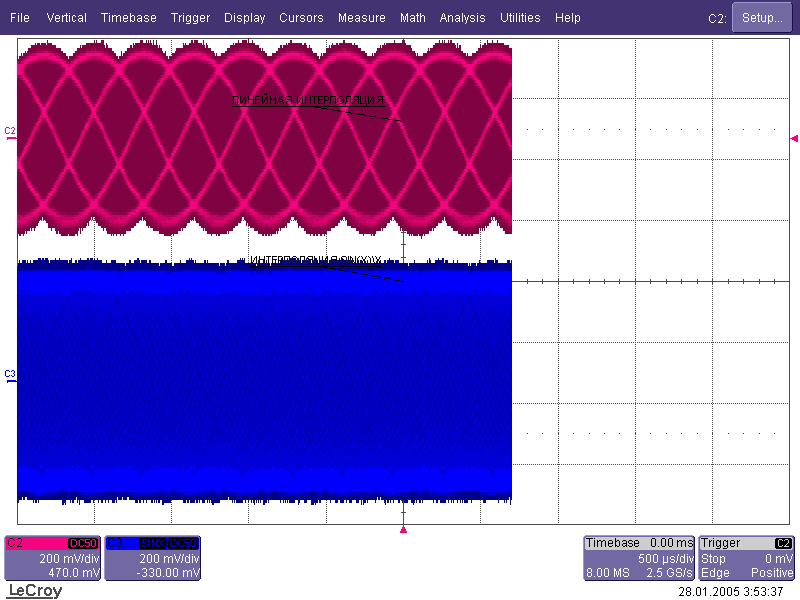
Task: Open the Trigger descriptor box
Action: (746, 558)
